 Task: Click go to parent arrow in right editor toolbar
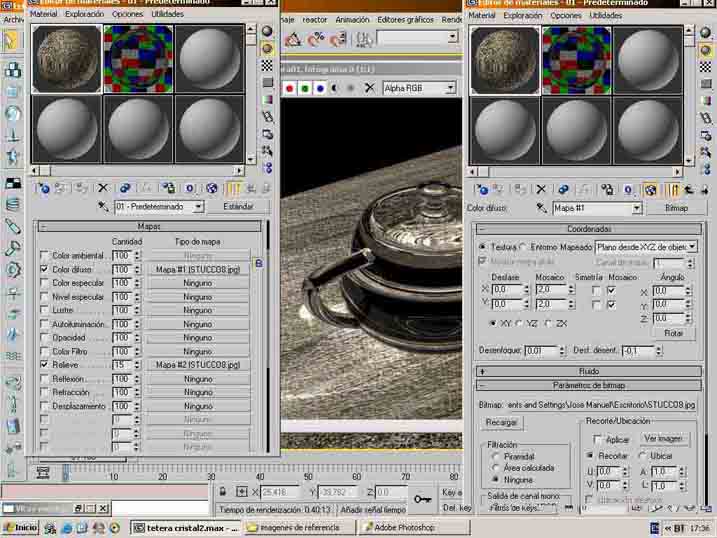(x=689, y=189)
